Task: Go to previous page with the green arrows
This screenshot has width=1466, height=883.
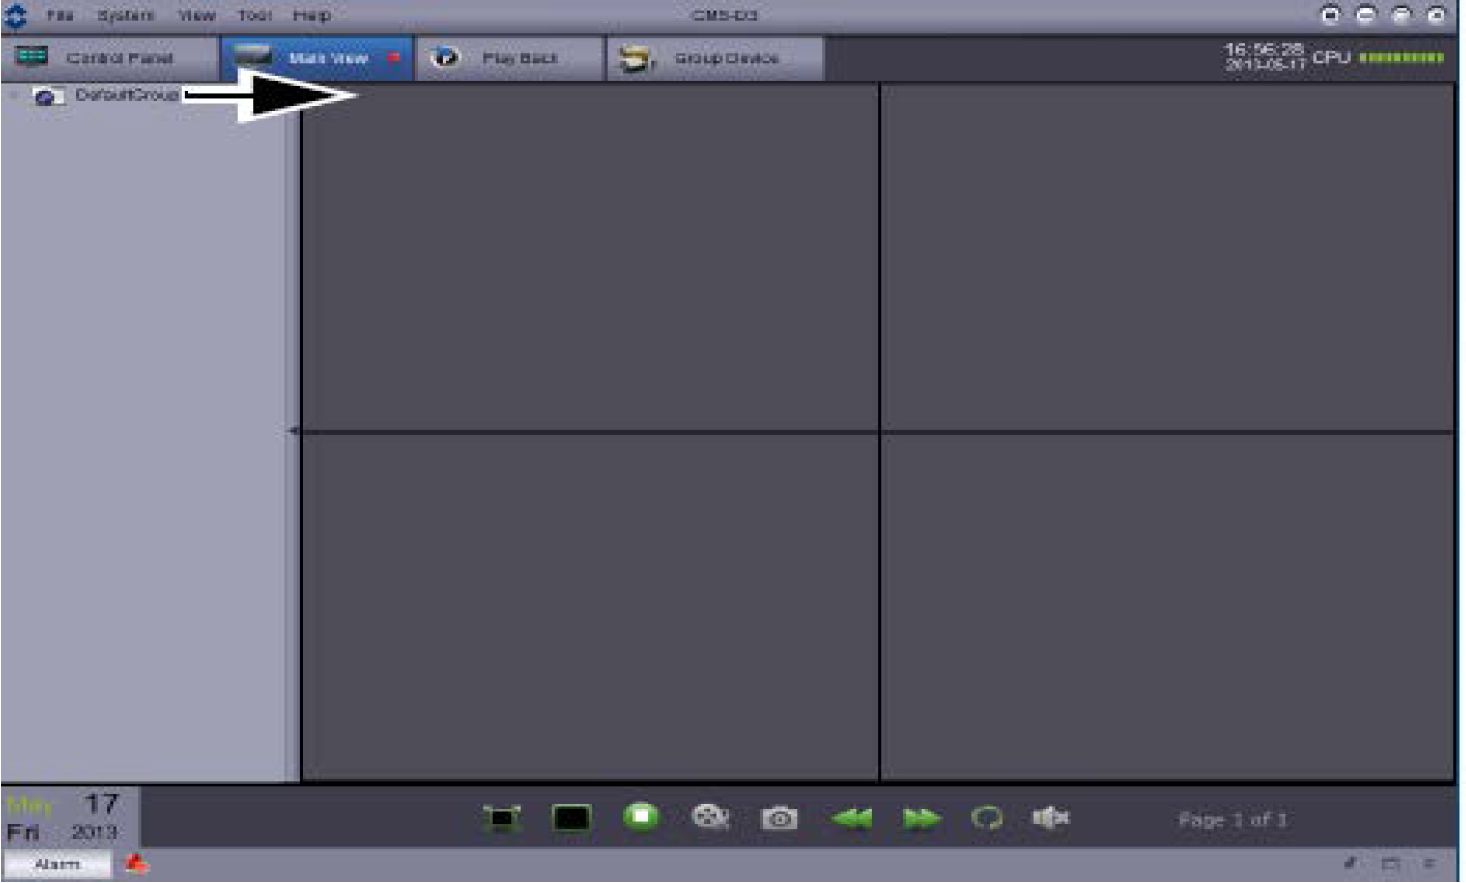Action: coord(851,819)
